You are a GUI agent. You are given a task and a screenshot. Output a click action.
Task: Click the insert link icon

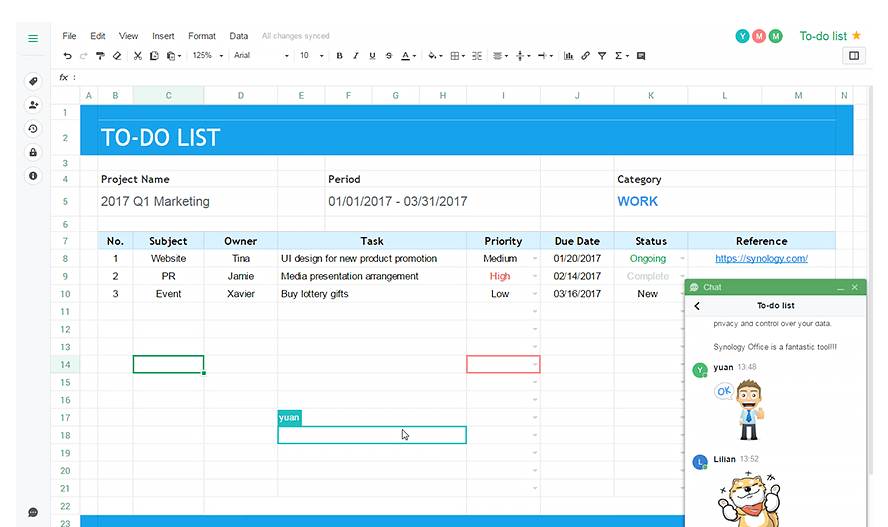pos(586,55)
